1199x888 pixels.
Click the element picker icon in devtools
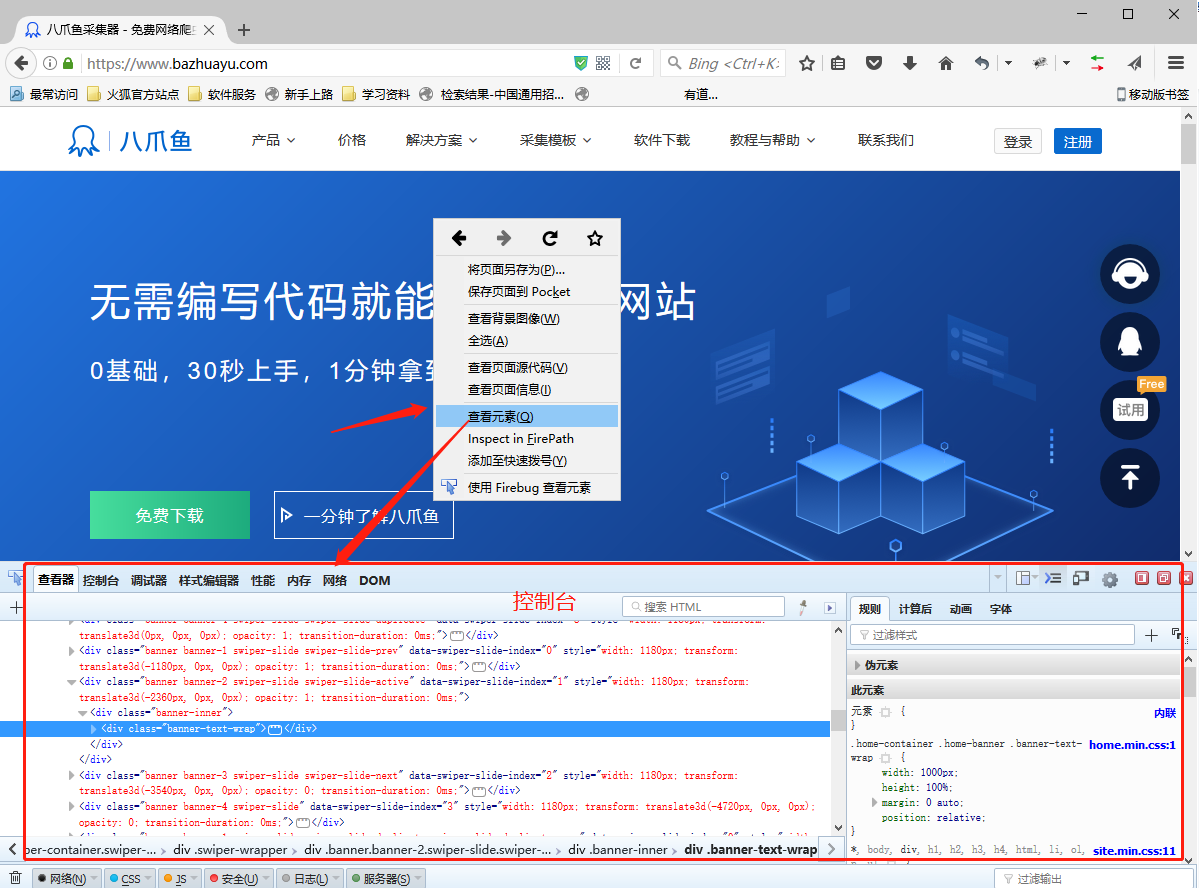click(15, 579)
